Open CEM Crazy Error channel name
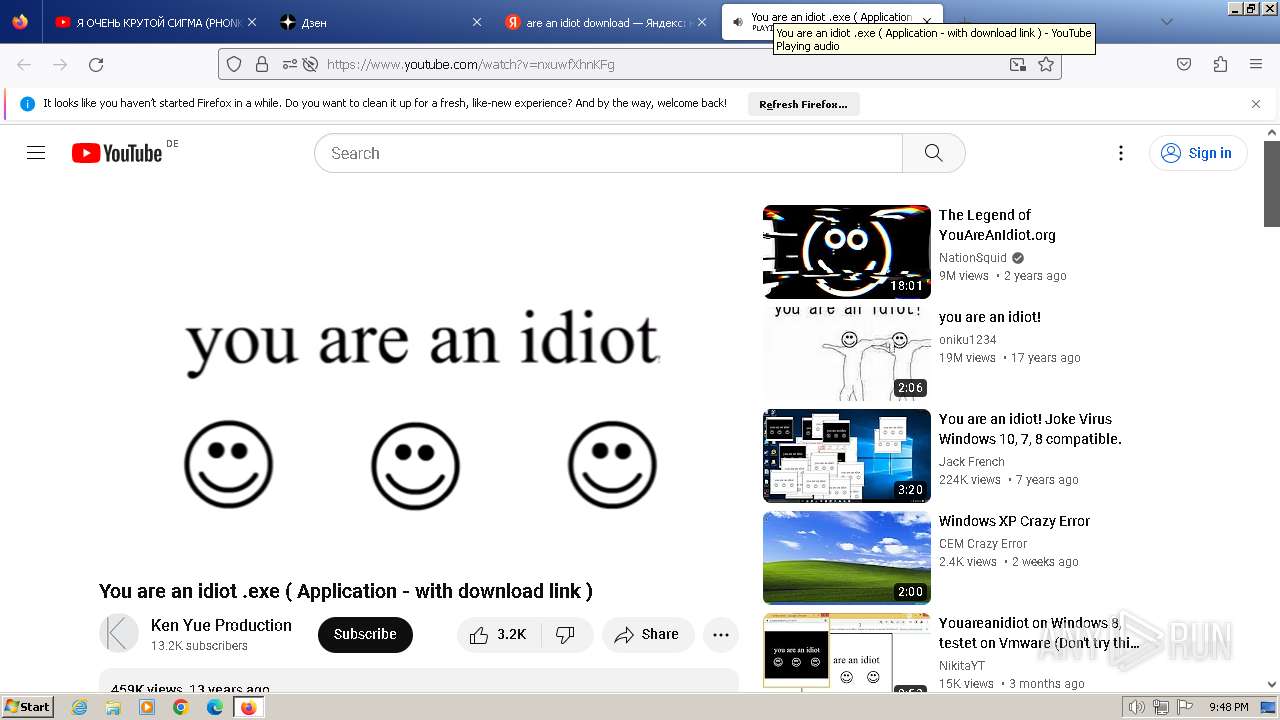This screenshot has width=1280, height=720. (x=983, y=544)
